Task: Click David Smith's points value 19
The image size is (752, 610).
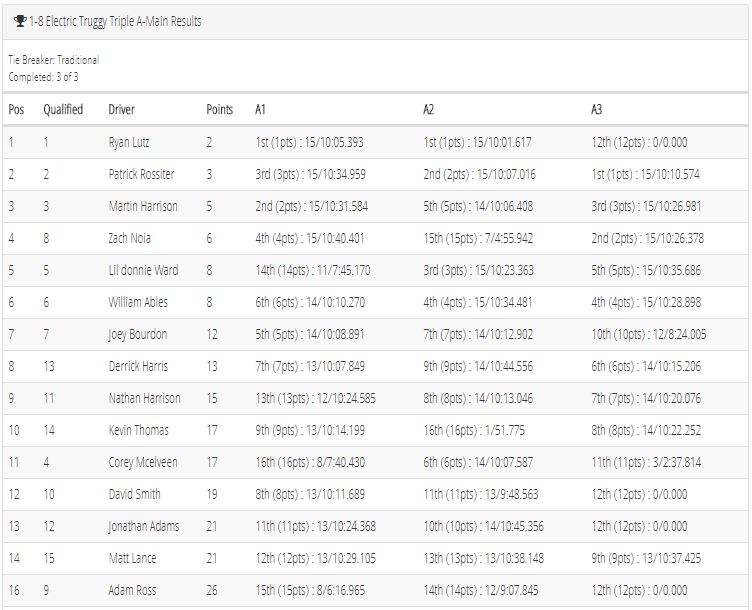Action: pyautogui.click(x=212, y=494)
